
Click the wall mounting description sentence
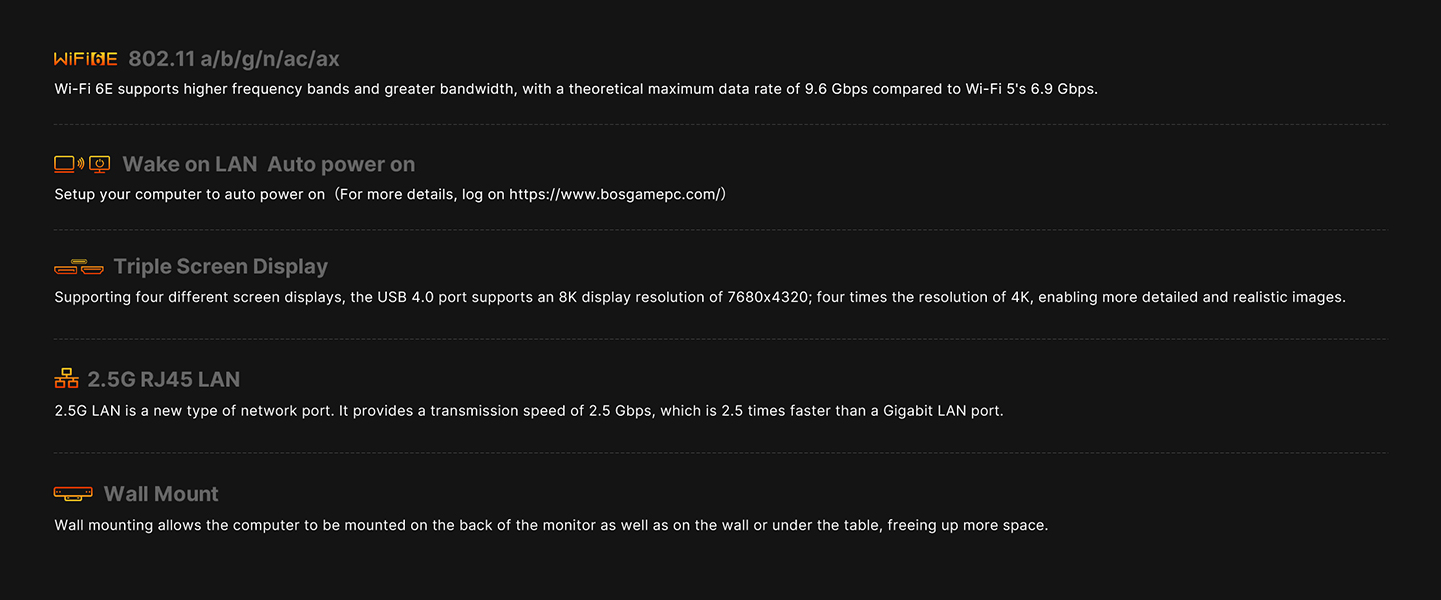pos(550,525)
